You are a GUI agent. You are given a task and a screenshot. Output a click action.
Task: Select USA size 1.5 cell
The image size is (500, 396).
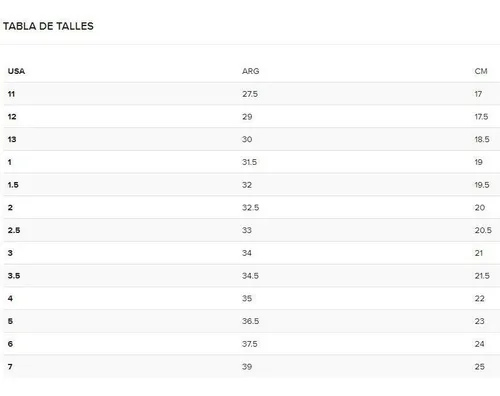click(13, 185)
